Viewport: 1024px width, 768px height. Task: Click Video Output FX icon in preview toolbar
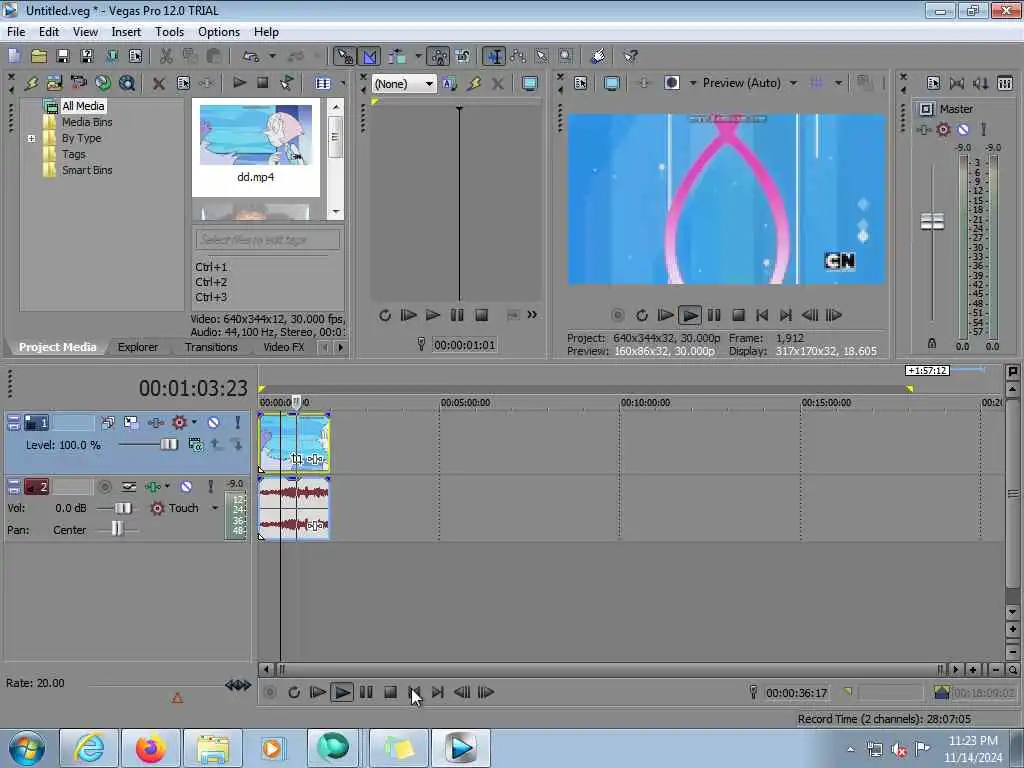tap(643, 83)
